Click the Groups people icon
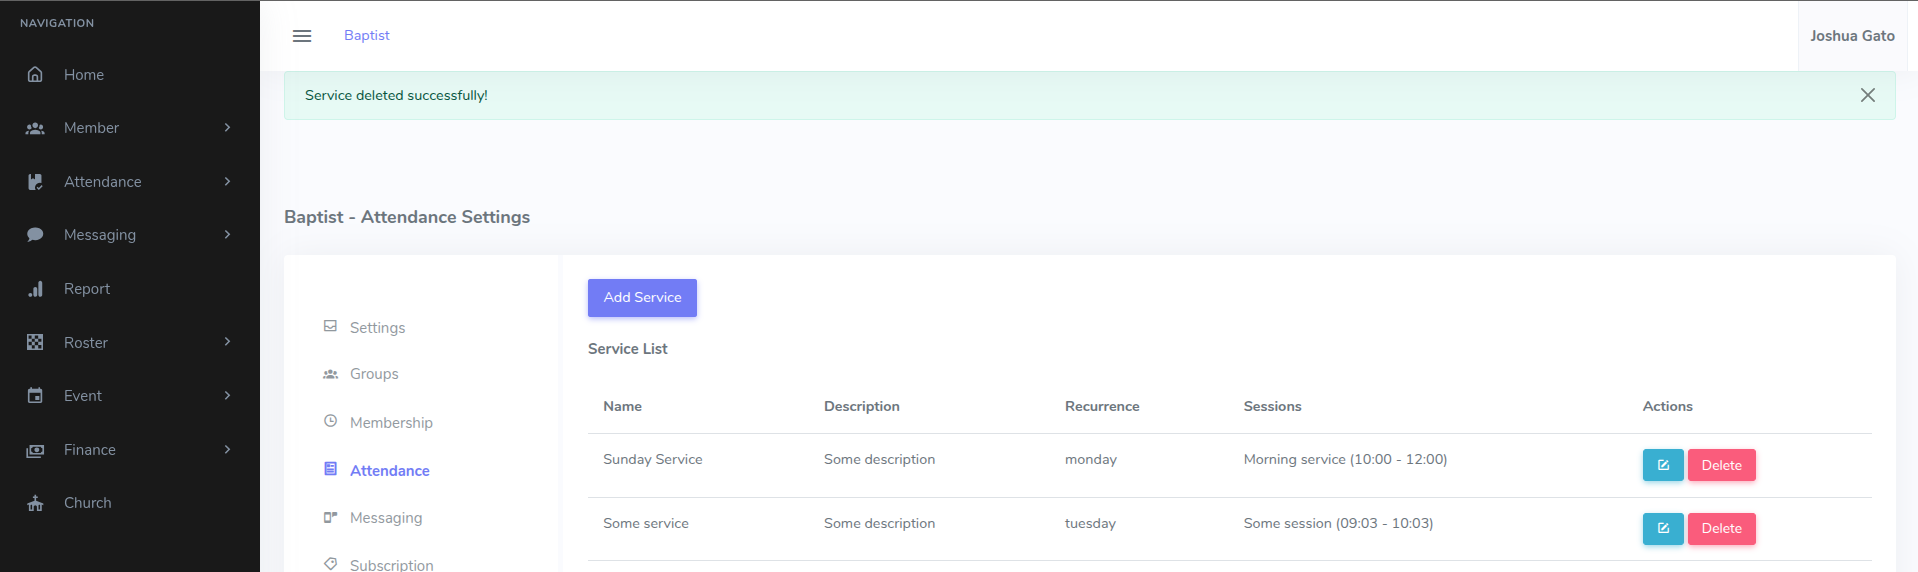Viewport: 1918px width, 572px height. 330,374
